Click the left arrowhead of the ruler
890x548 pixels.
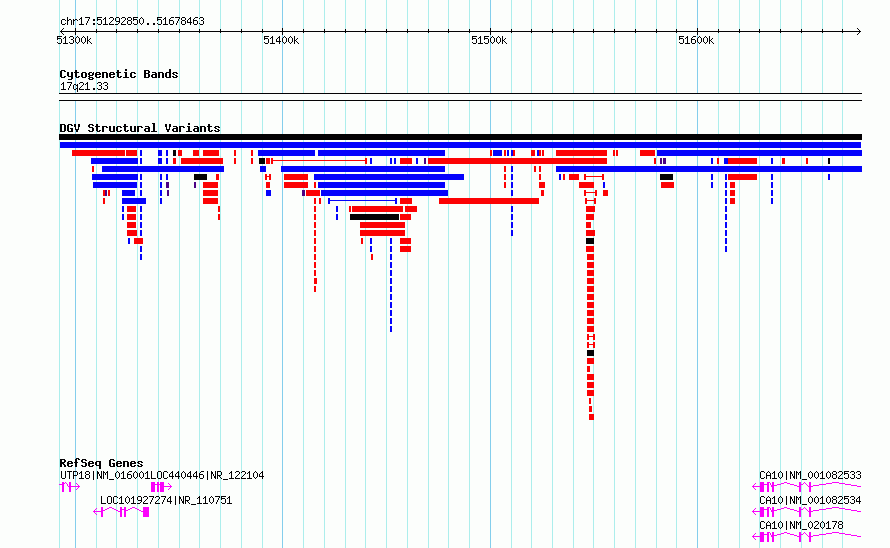(62, 31)
